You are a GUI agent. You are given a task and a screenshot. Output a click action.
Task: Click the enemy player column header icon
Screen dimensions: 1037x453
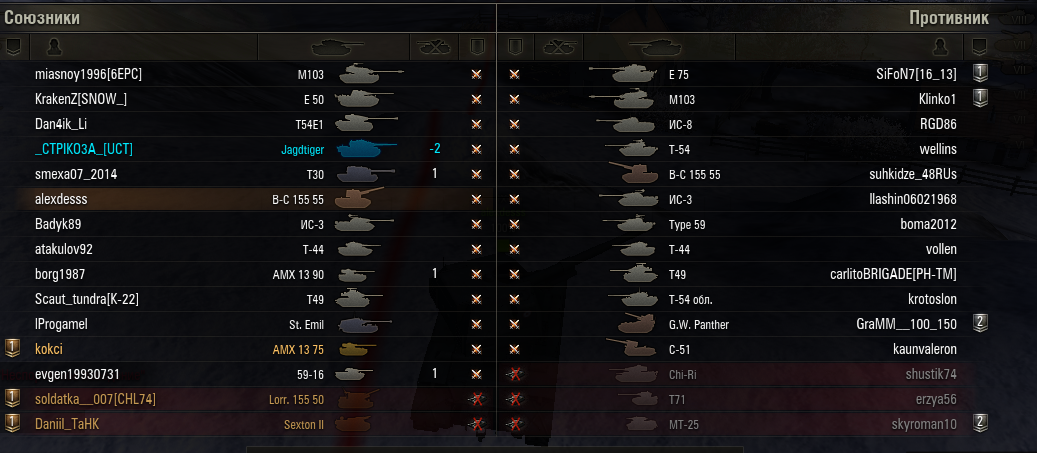coord(938,46)
